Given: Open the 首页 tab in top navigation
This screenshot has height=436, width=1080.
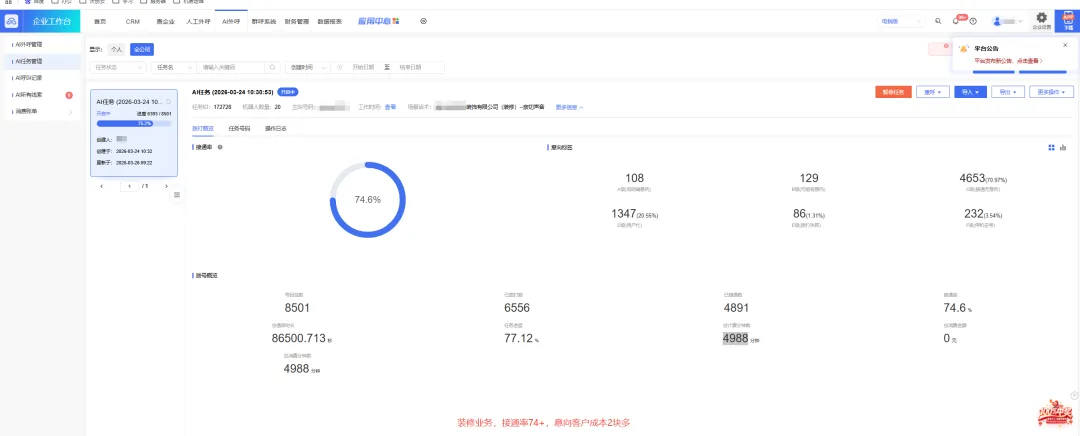Looking at the screenshot, I should [x=100, y=21].
